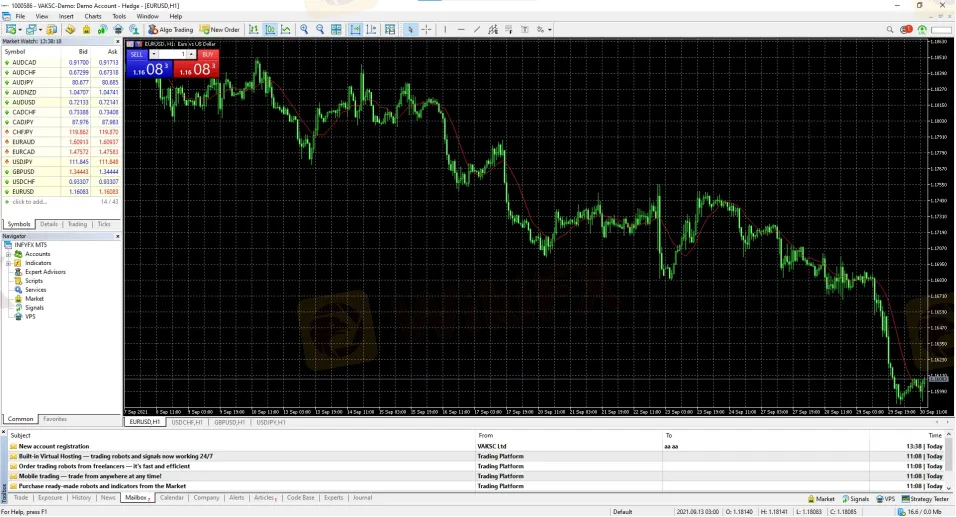Switch to USDCHF,H1 chart tab
Viewport: 956px width, 517px height.
187,423
